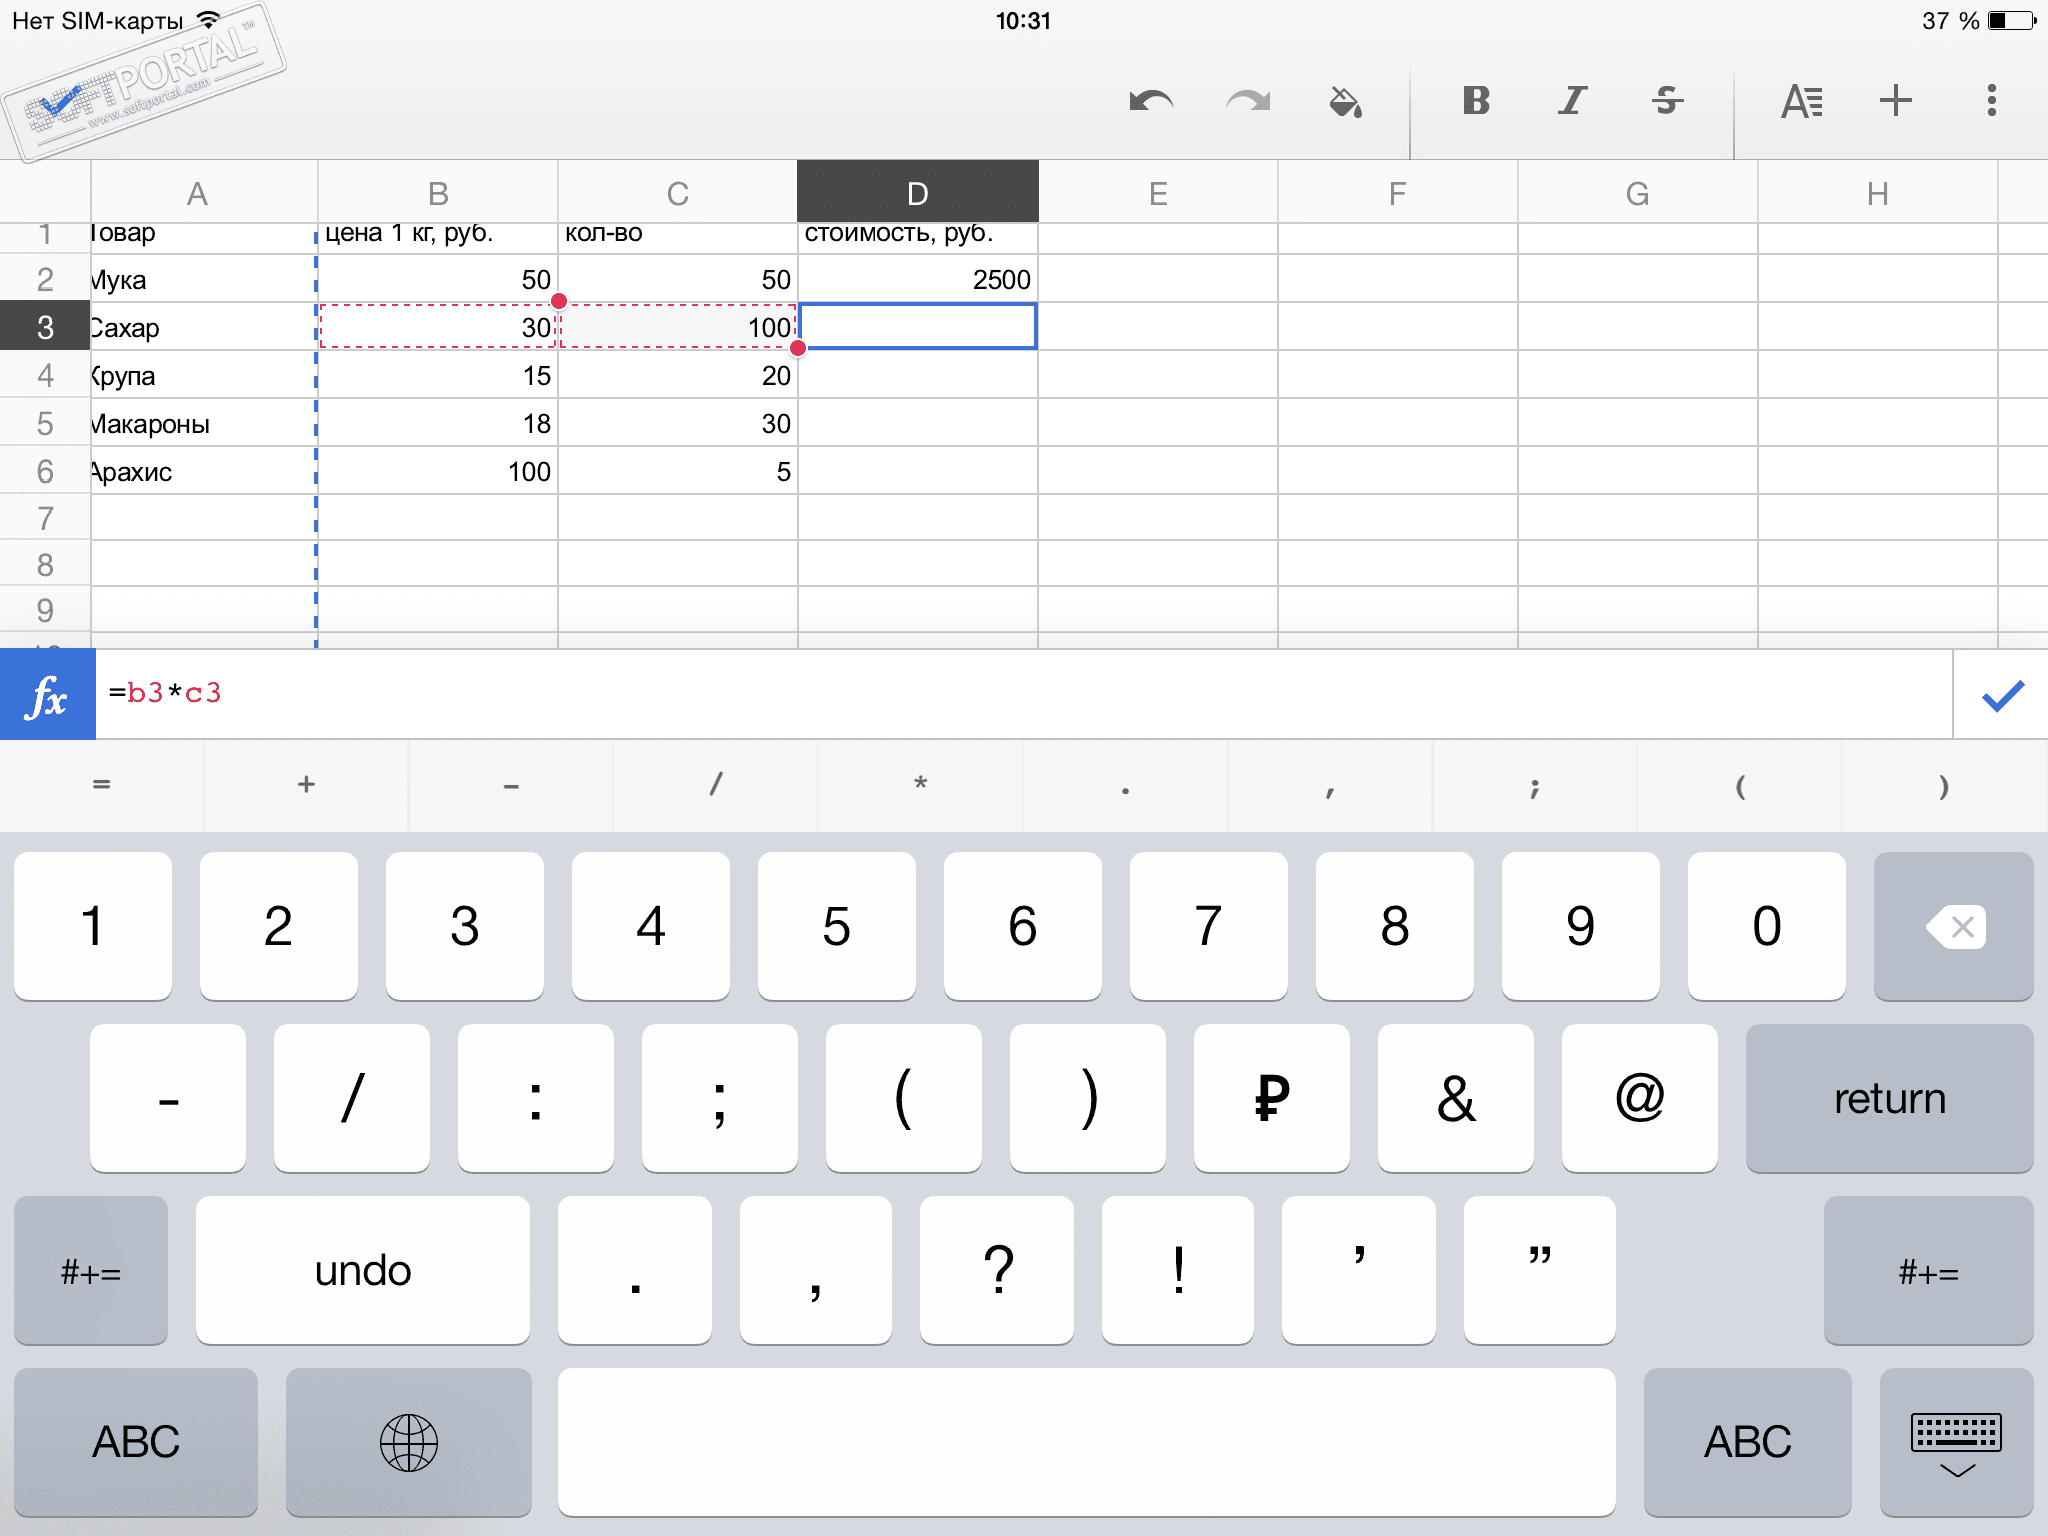This screenshot has height=1536, width=2048.
Task: Toggle italic formatting
Action: click(1572, 101)
